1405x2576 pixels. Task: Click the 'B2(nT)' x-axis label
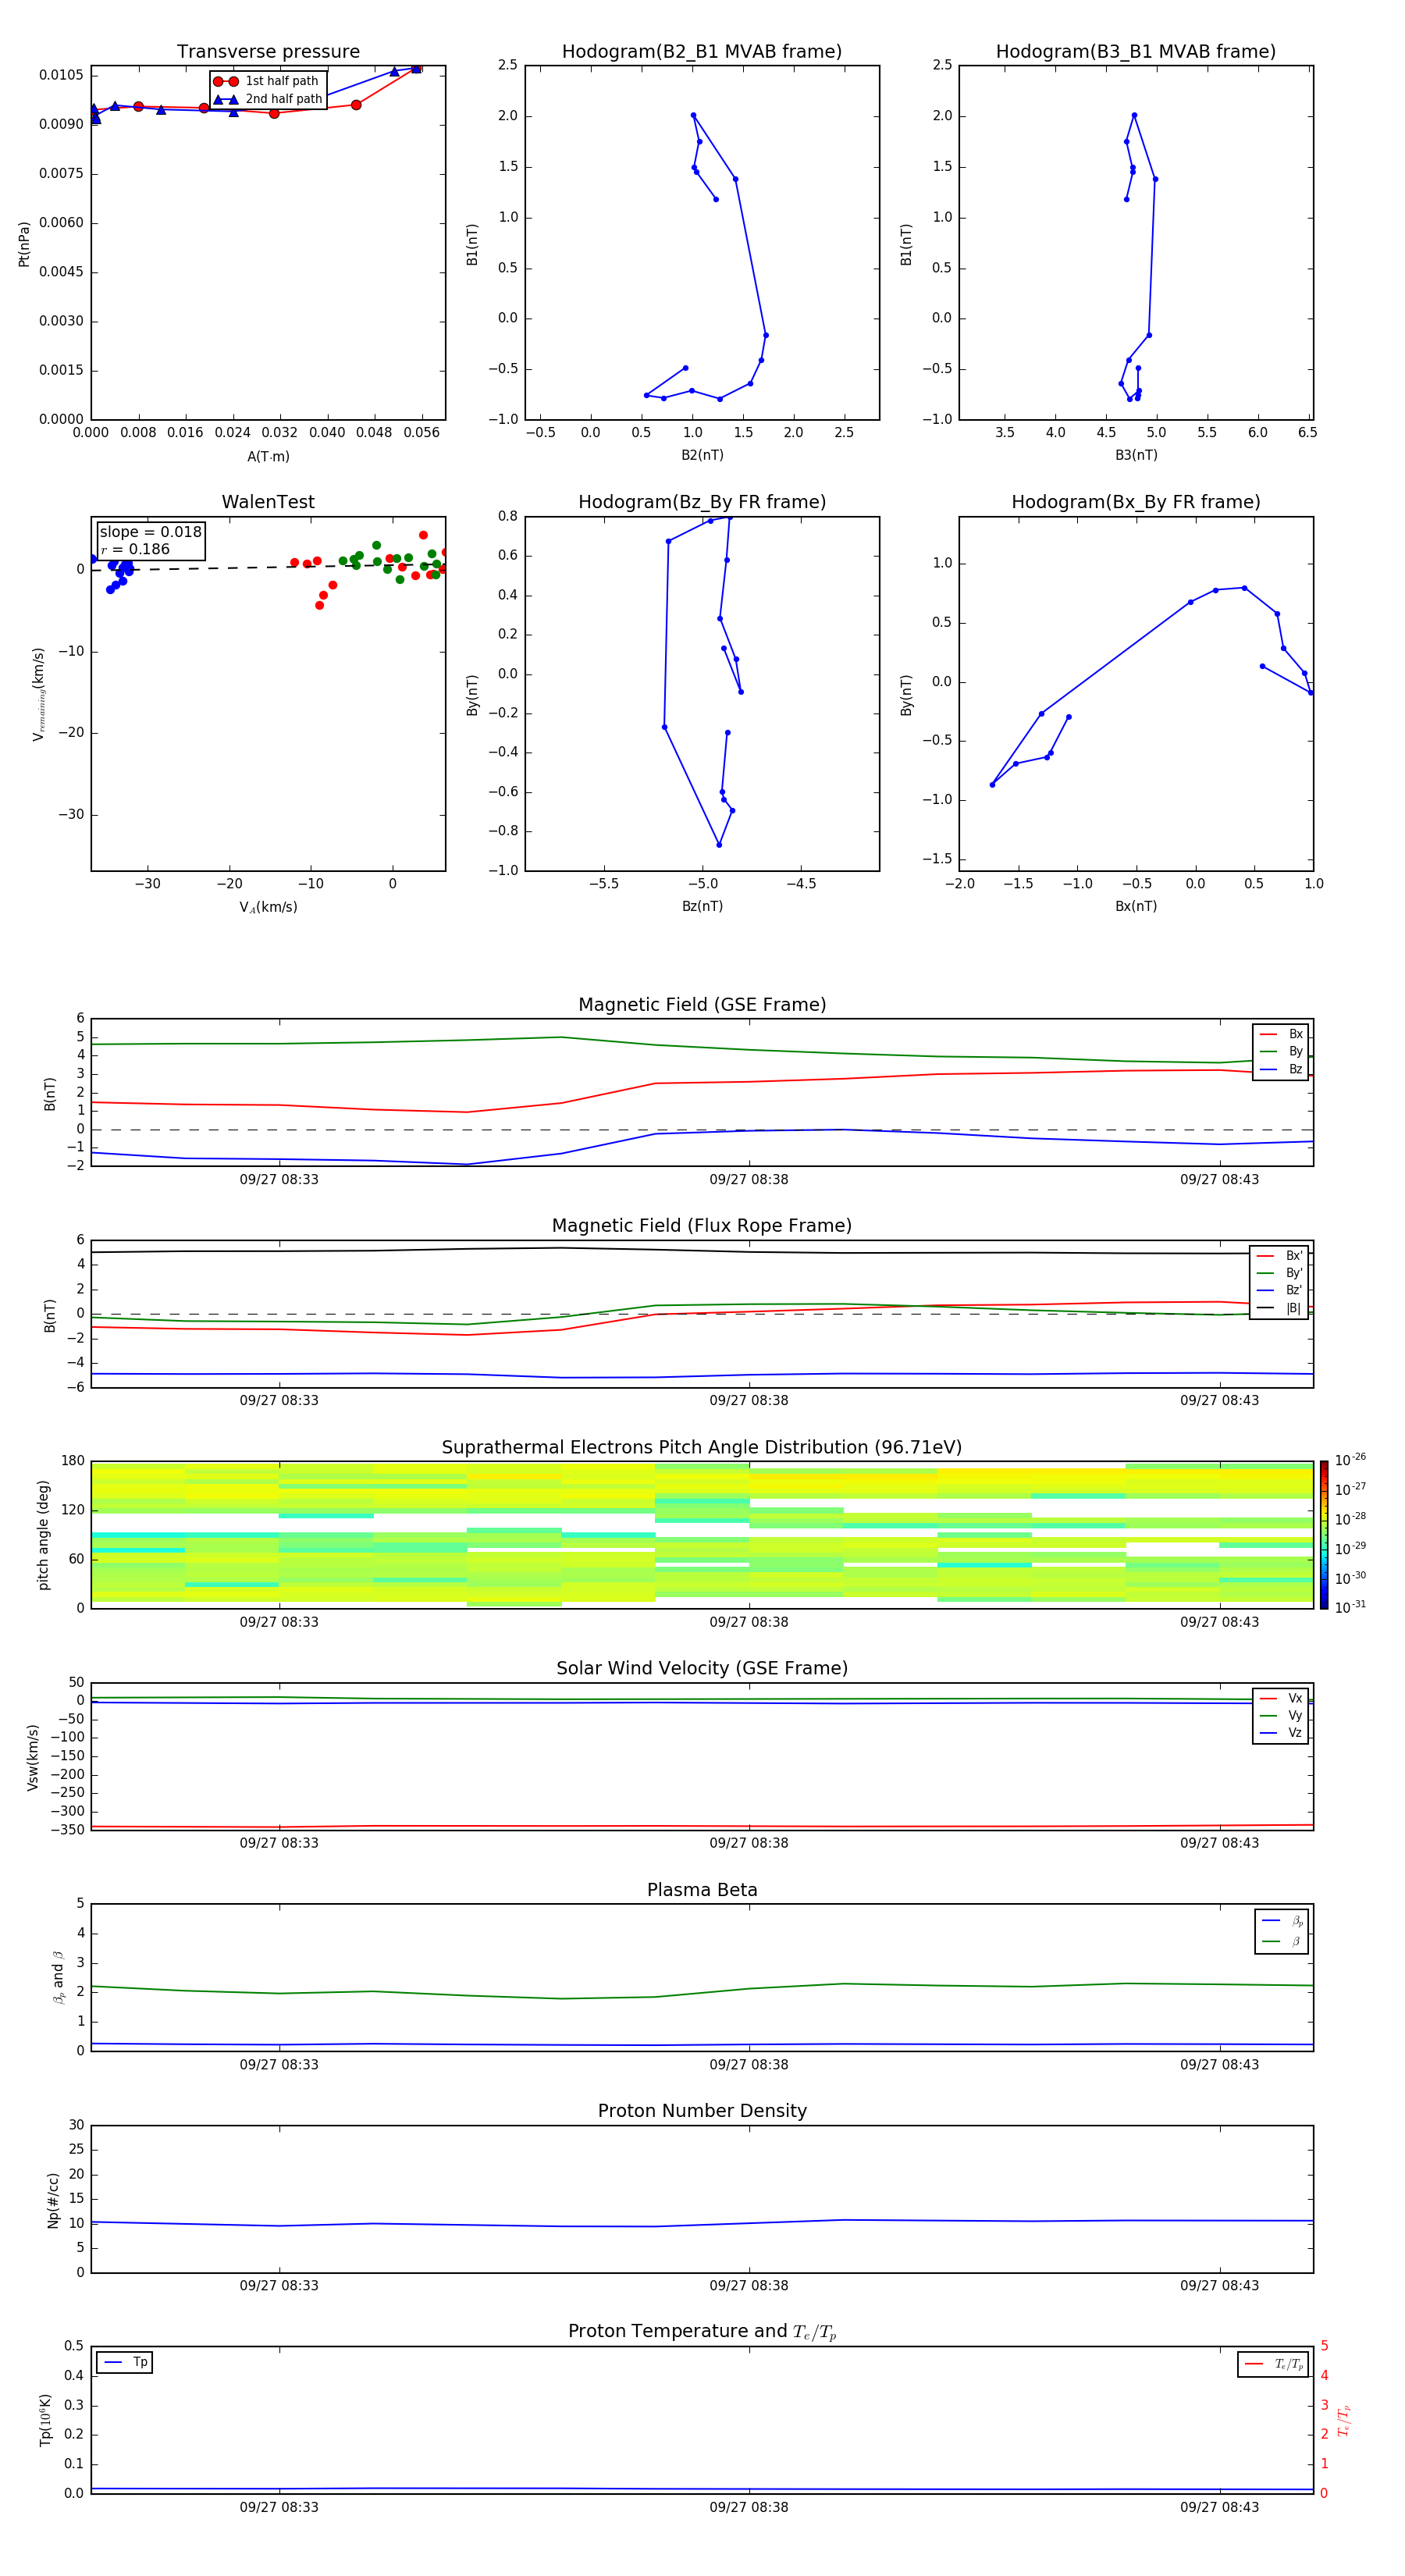702,455
